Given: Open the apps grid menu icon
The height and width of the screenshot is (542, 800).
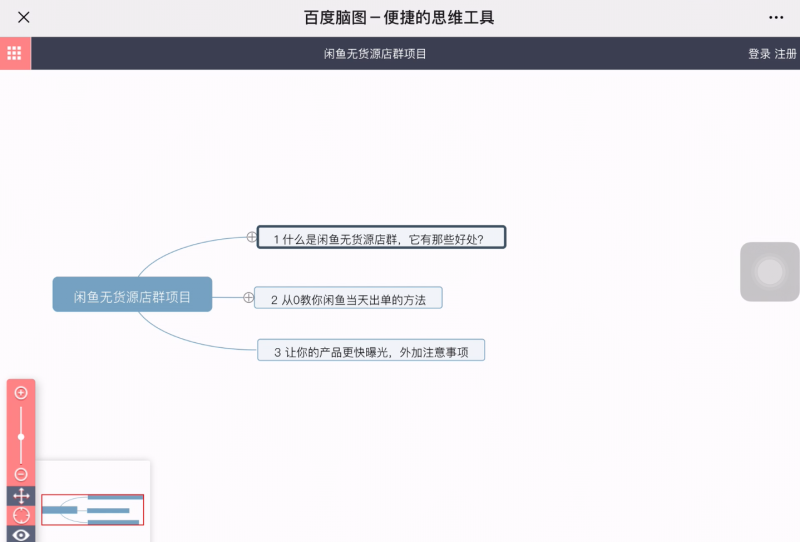Looking at the screenshot, I should 15,53.
